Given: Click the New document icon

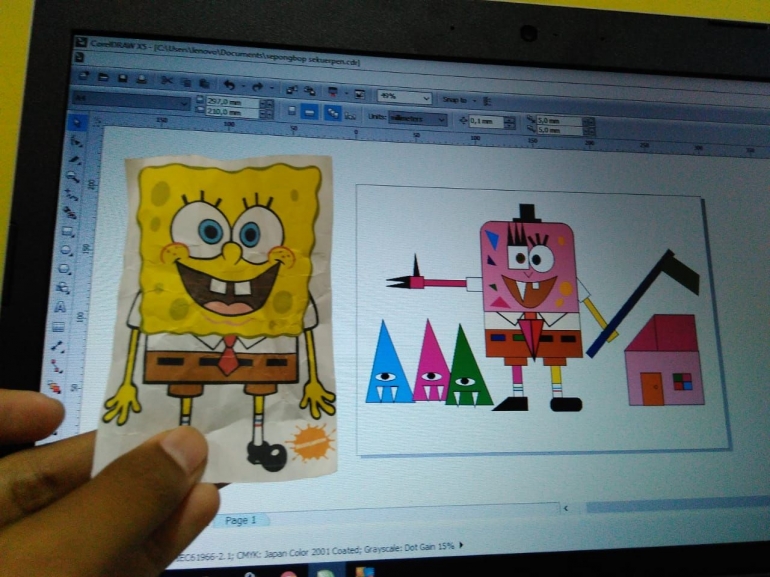Looking at the screenshot, I should tap(84, 76).
